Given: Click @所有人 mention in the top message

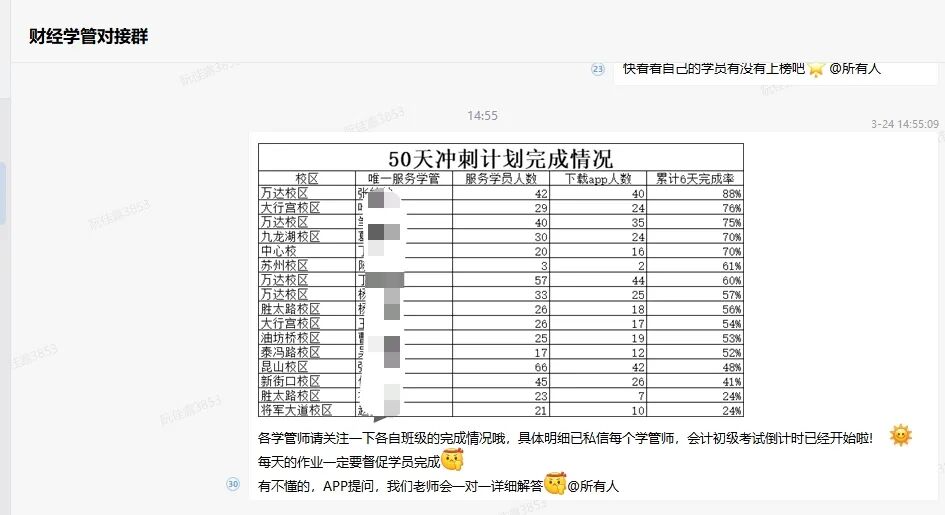Looking at the screenshot, I should coord(855,69).
